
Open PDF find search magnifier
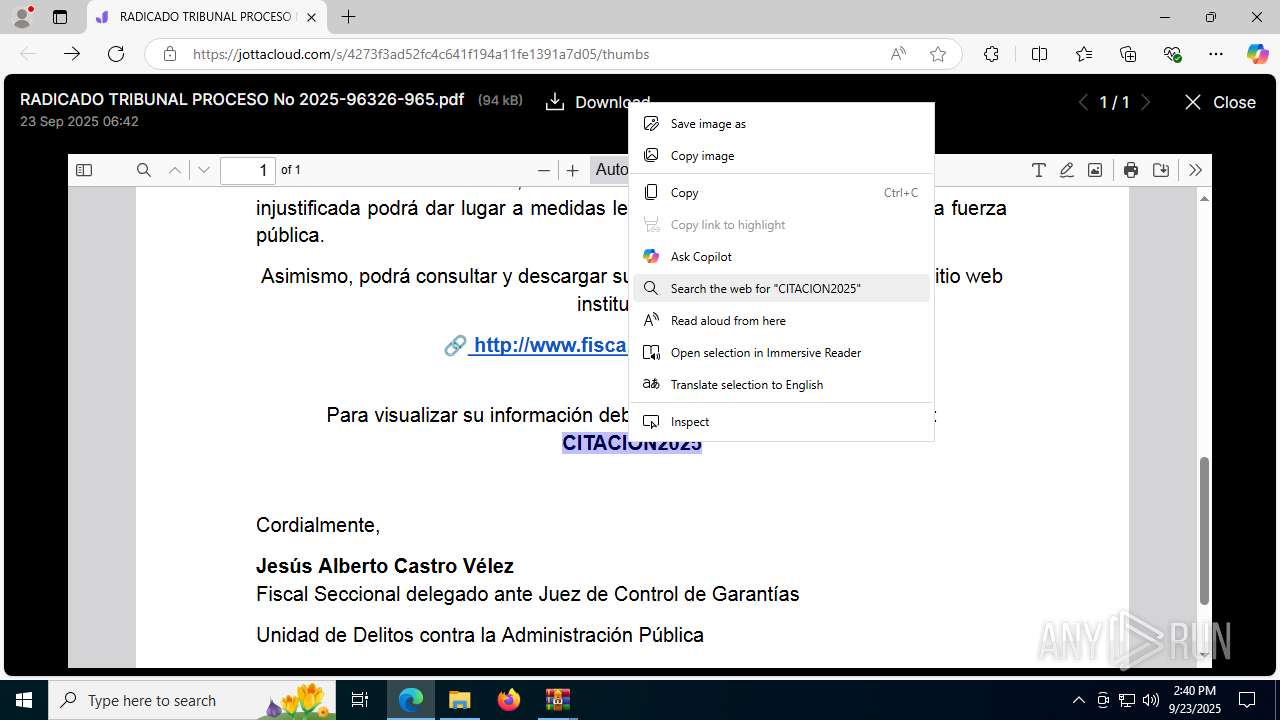coord(144,170)
